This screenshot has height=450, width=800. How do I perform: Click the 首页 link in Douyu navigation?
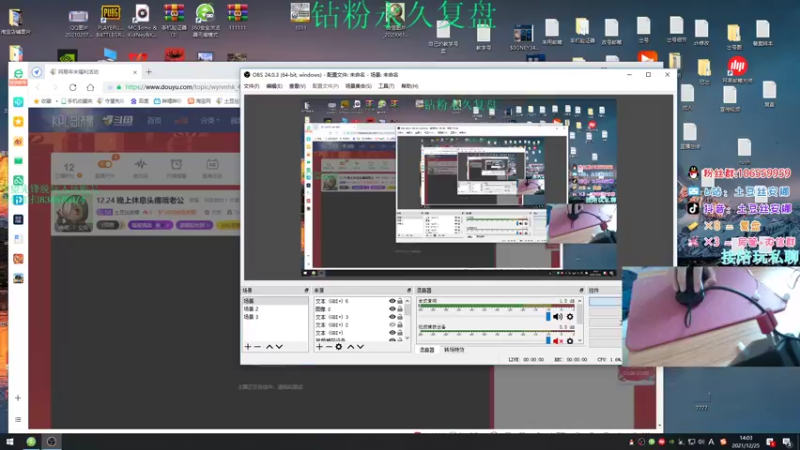point(154,120)
